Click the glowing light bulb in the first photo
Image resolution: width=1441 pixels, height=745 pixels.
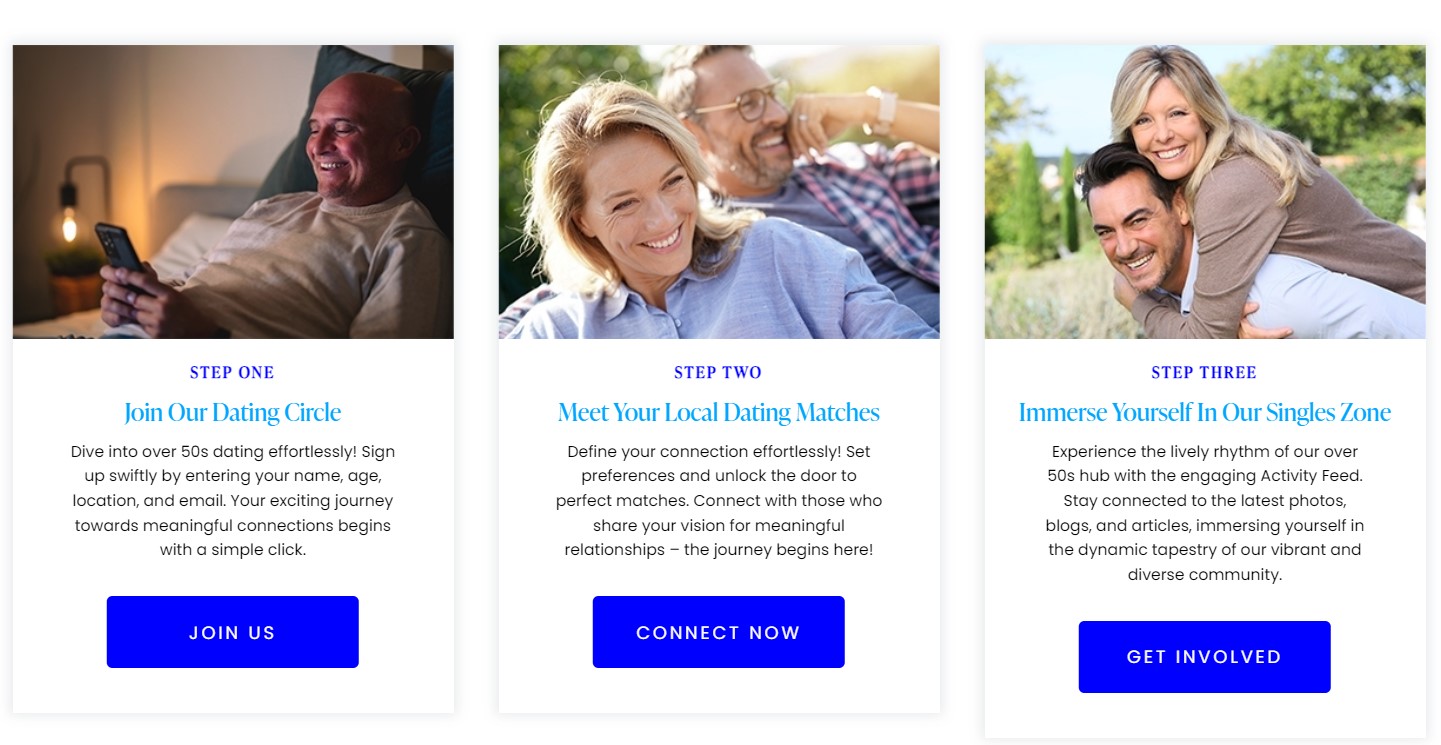click(x=69, y=224)
